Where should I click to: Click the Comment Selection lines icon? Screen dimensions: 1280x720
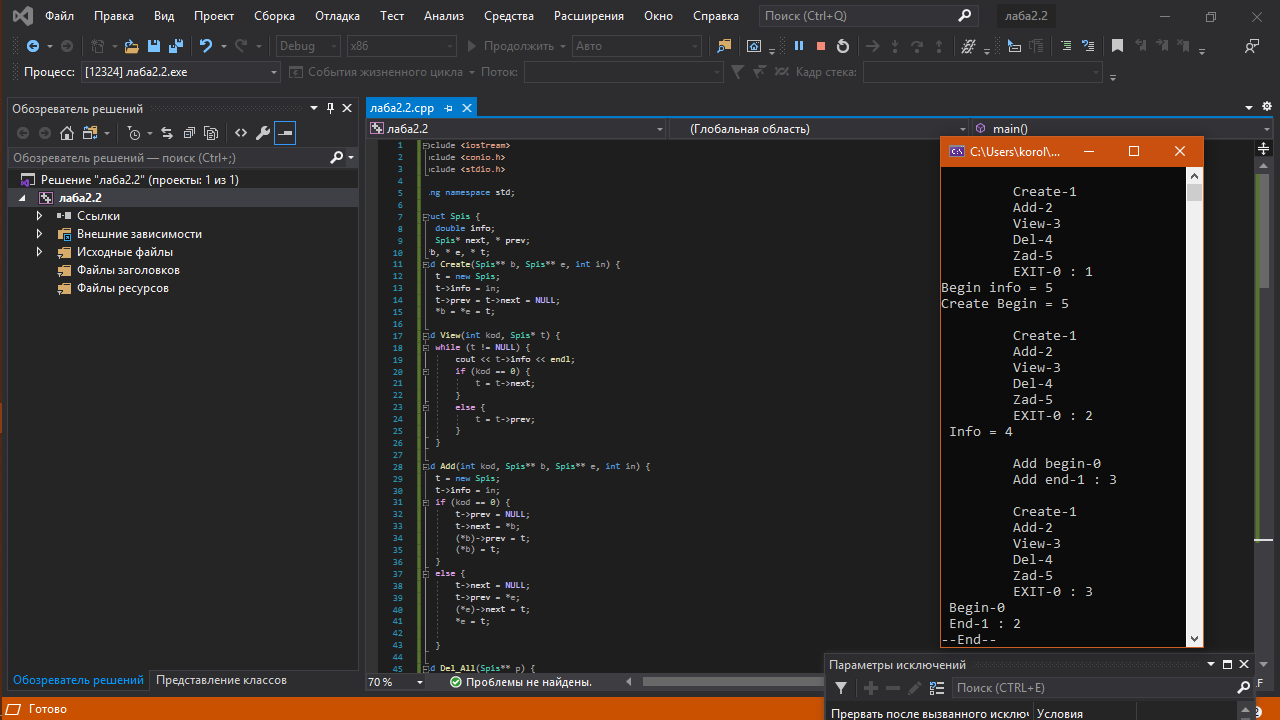(x=1064, y=46)
